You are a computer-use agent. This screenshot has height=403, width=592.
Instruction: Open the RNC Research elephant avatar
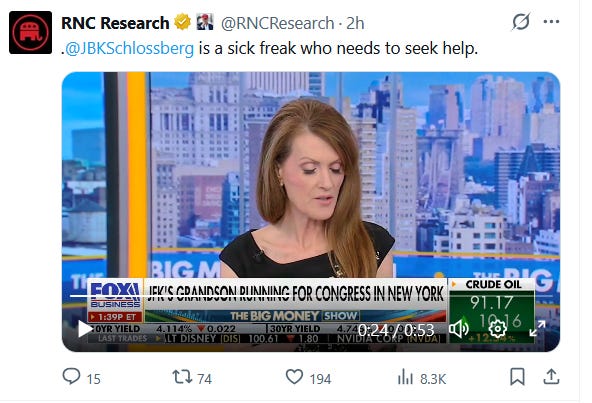31,32
